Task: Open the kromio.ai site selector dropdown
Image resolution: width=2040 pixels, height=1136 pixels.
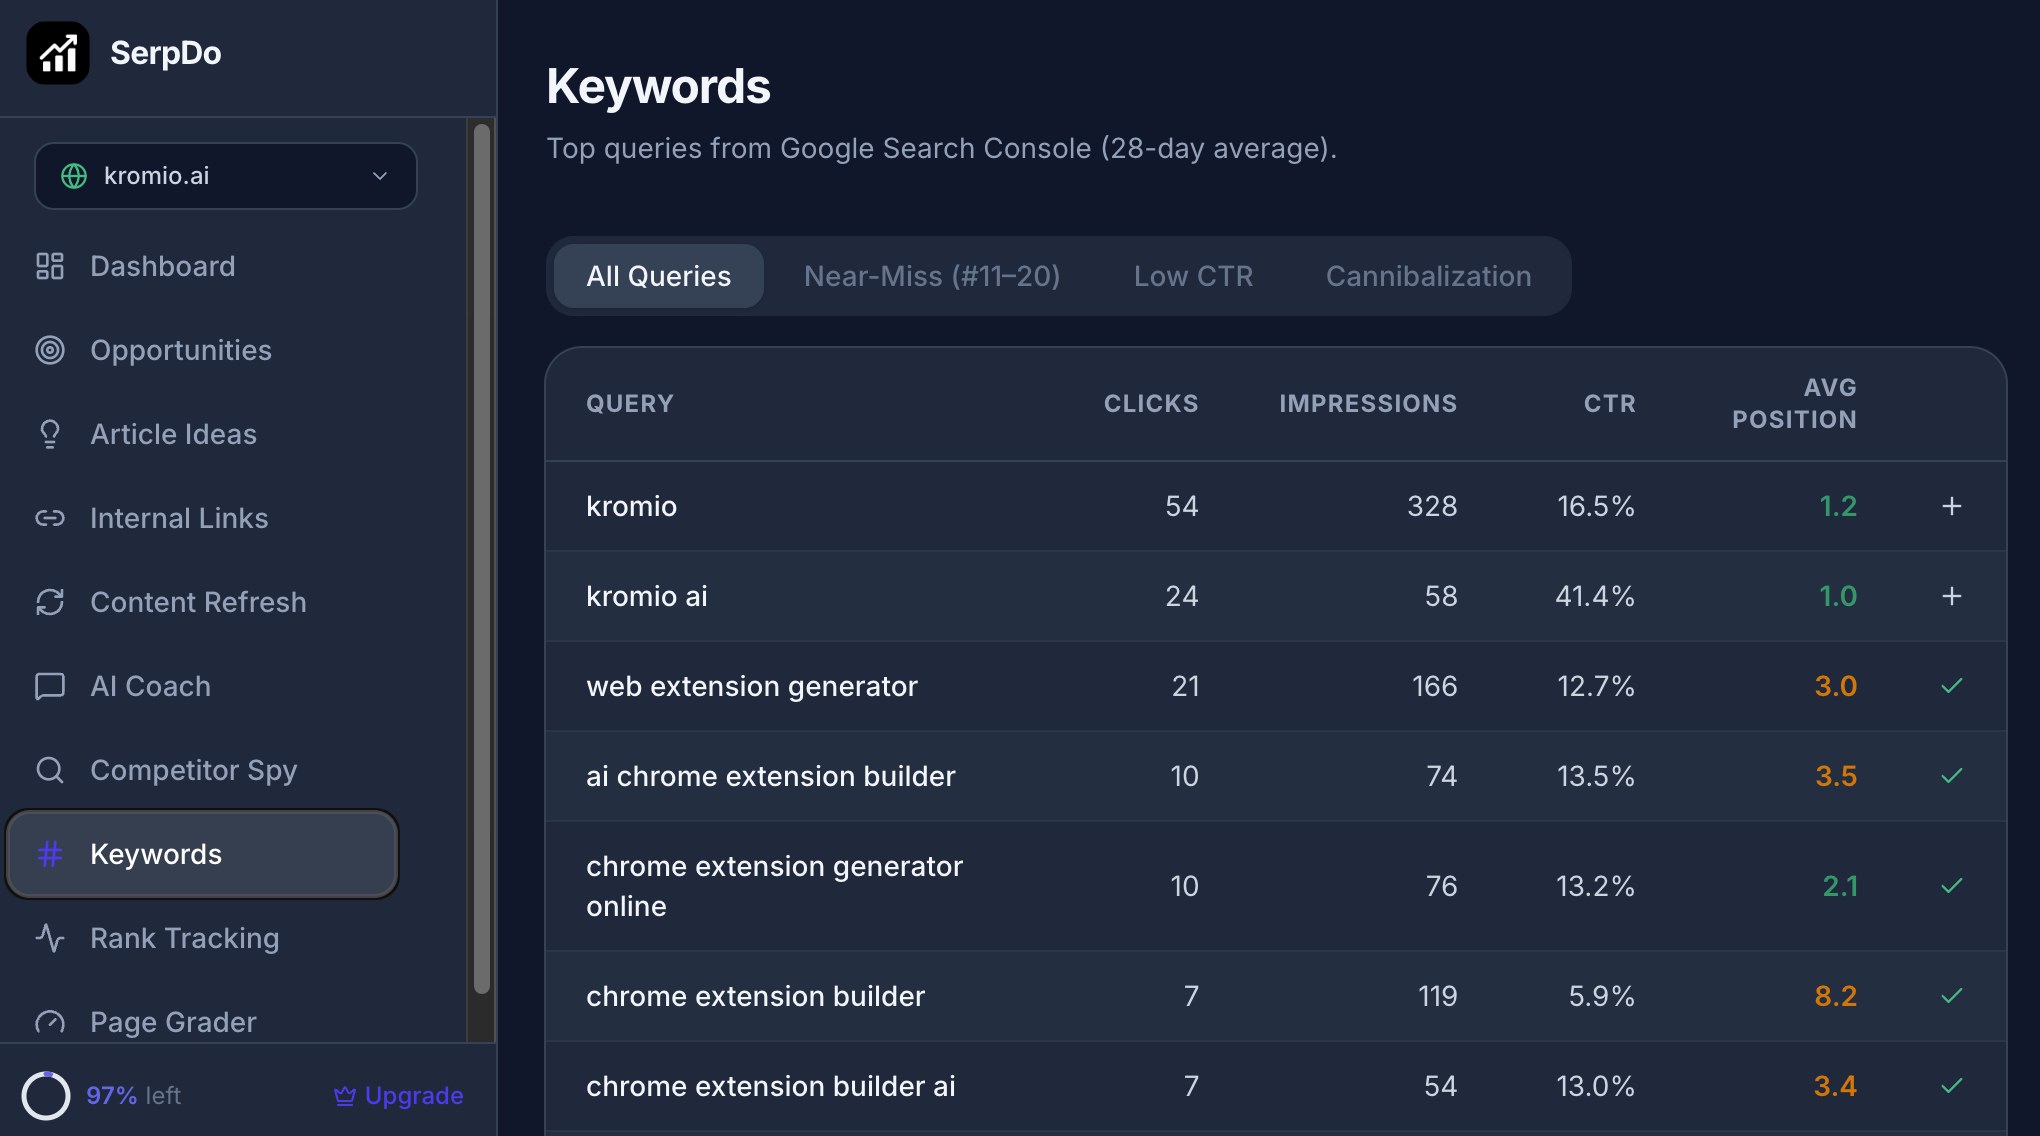Action: click(x=226, y=176)
